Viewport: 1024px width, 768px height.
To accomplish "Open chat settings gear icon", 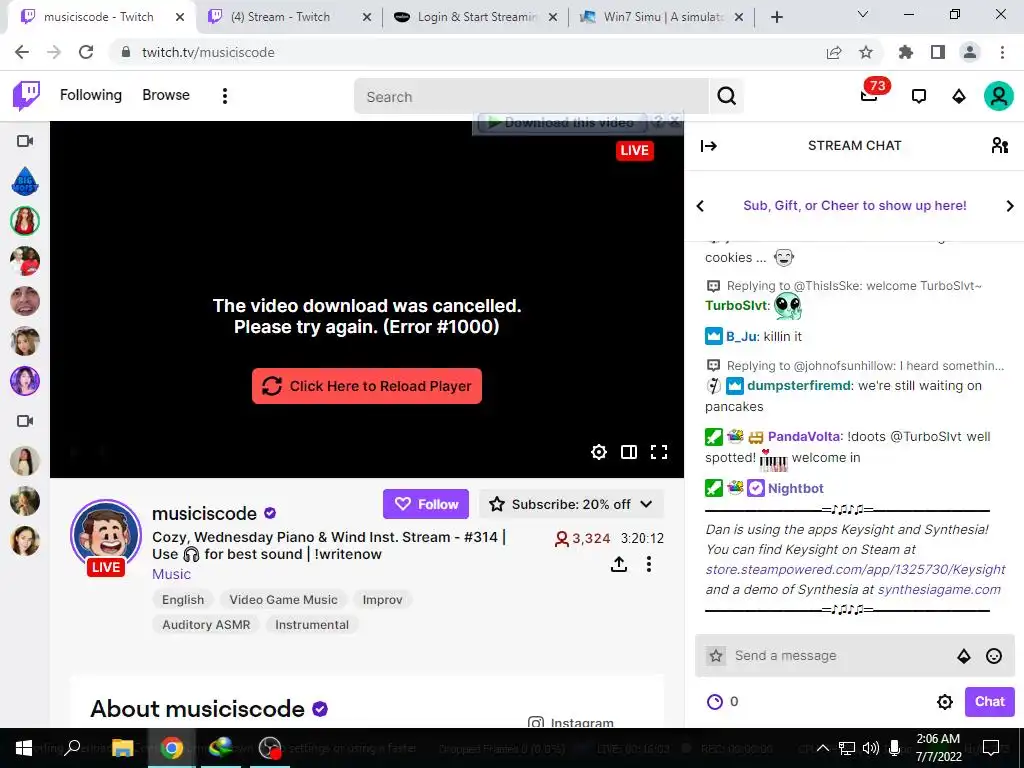I will 944,702.
